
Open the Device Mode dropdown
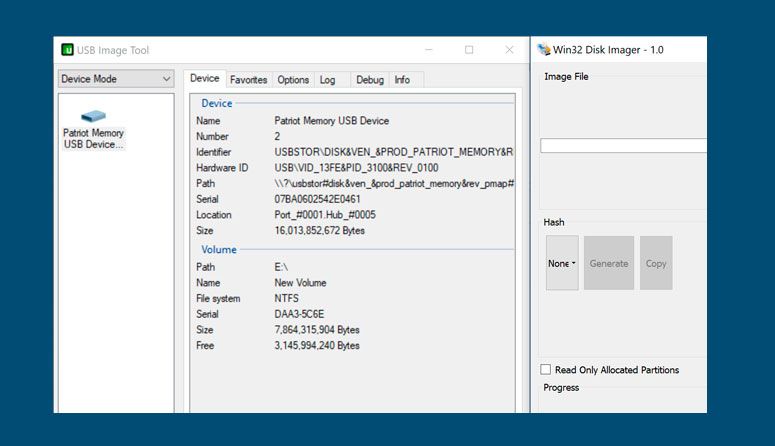point(116,79)
